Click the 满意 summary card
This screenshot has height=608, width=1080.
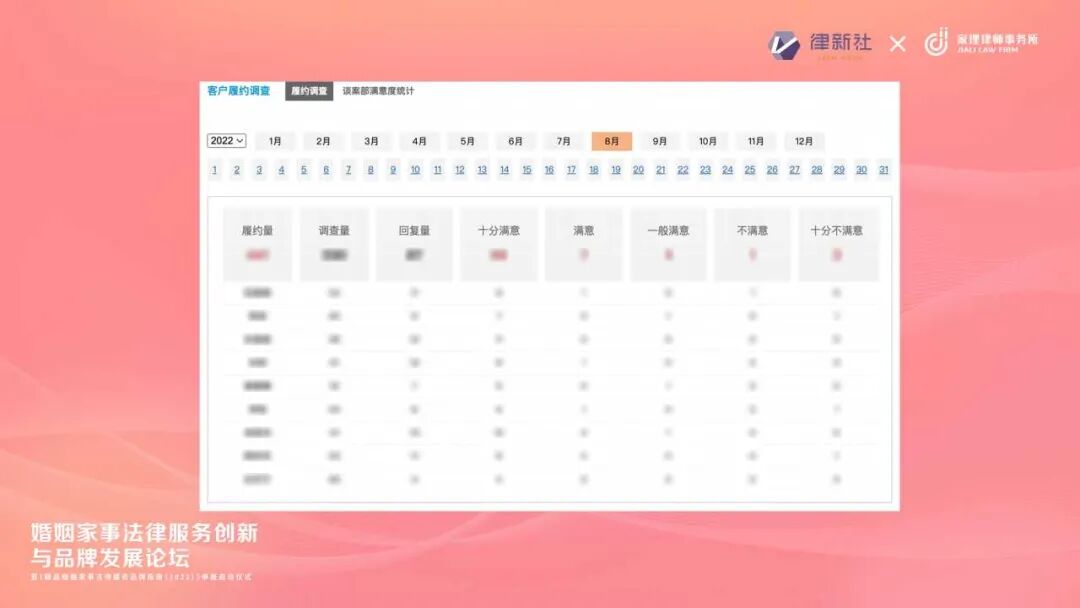click(x=583, y=244)
